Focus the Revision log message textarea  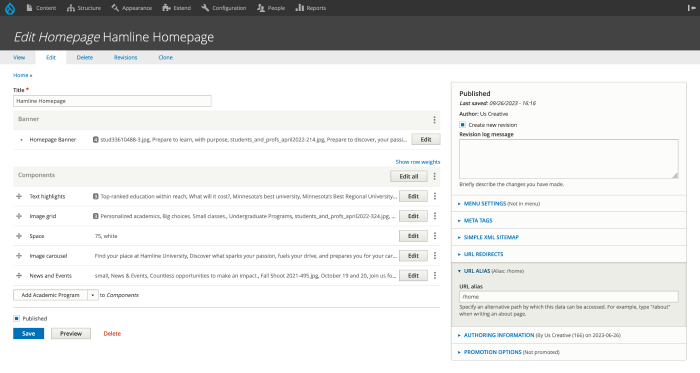(x=569, y=159)
